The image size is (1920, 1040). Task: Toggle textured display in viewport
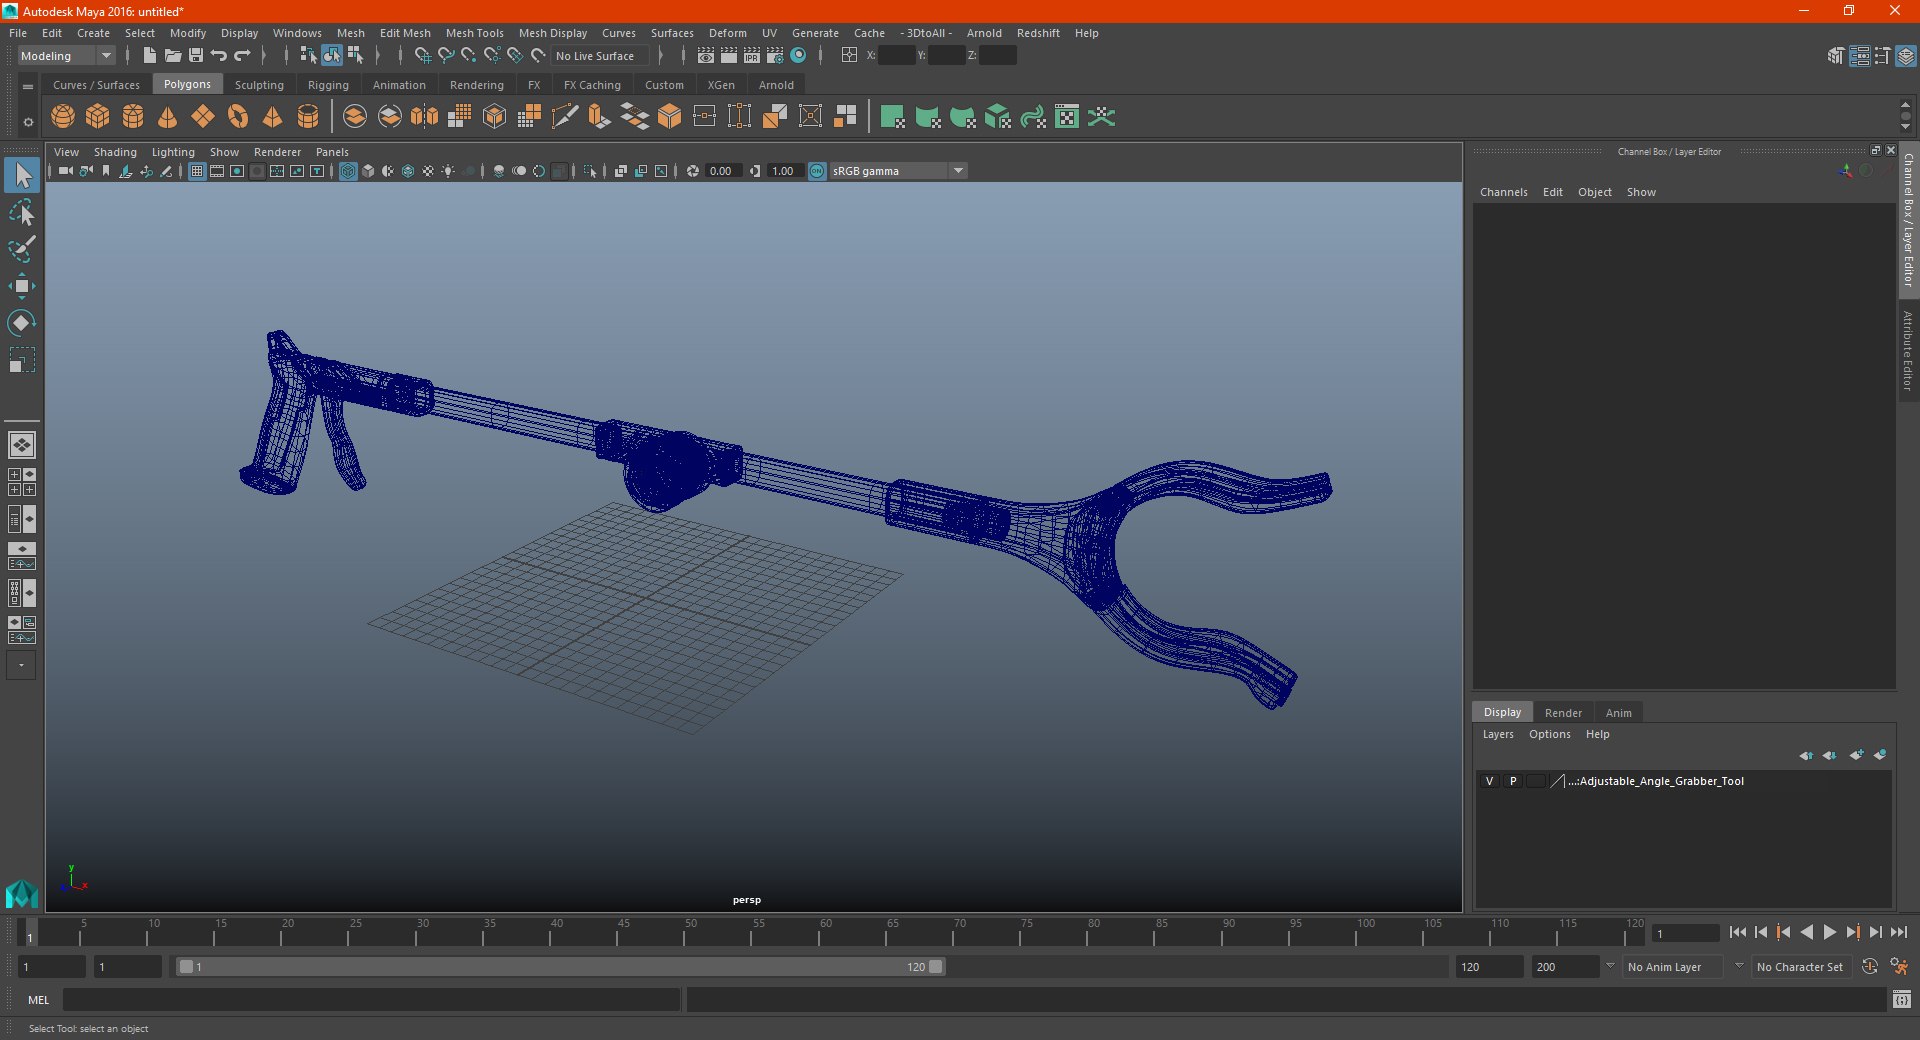[428, 171]
